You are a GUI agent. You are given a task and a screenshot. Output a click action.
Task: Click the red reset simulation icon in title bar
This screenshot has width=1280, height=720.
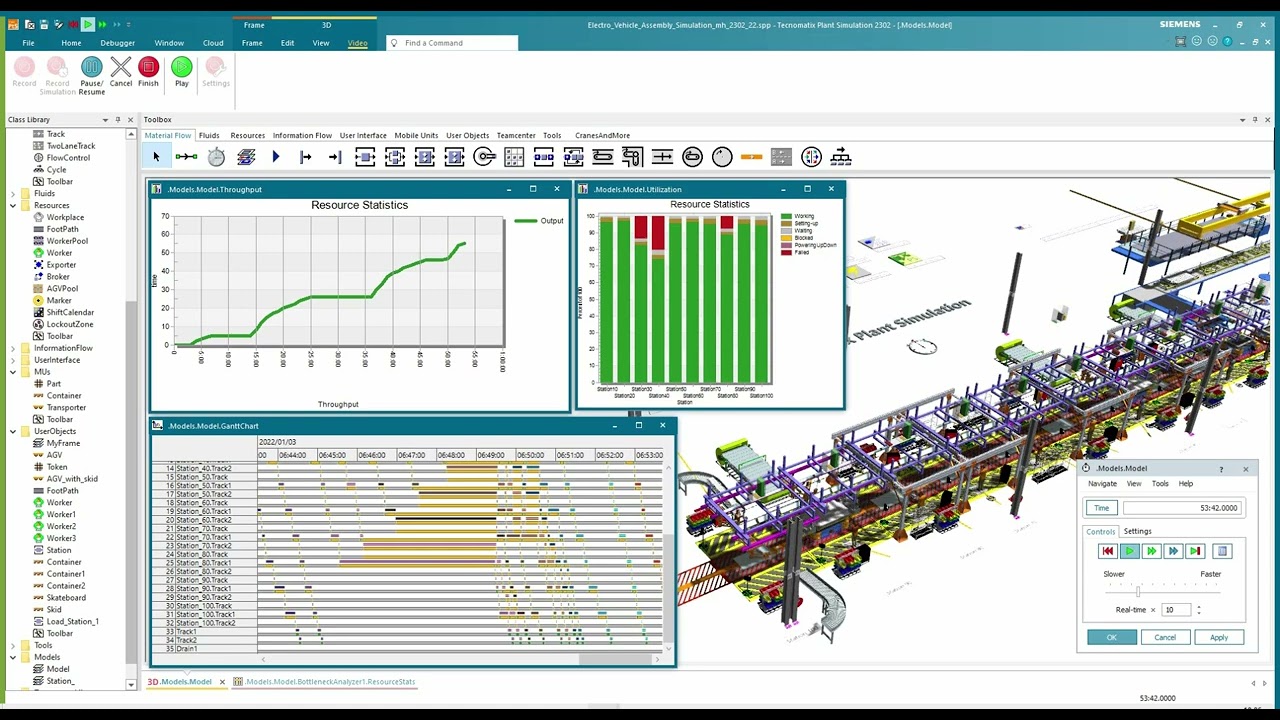coord(73,24)
